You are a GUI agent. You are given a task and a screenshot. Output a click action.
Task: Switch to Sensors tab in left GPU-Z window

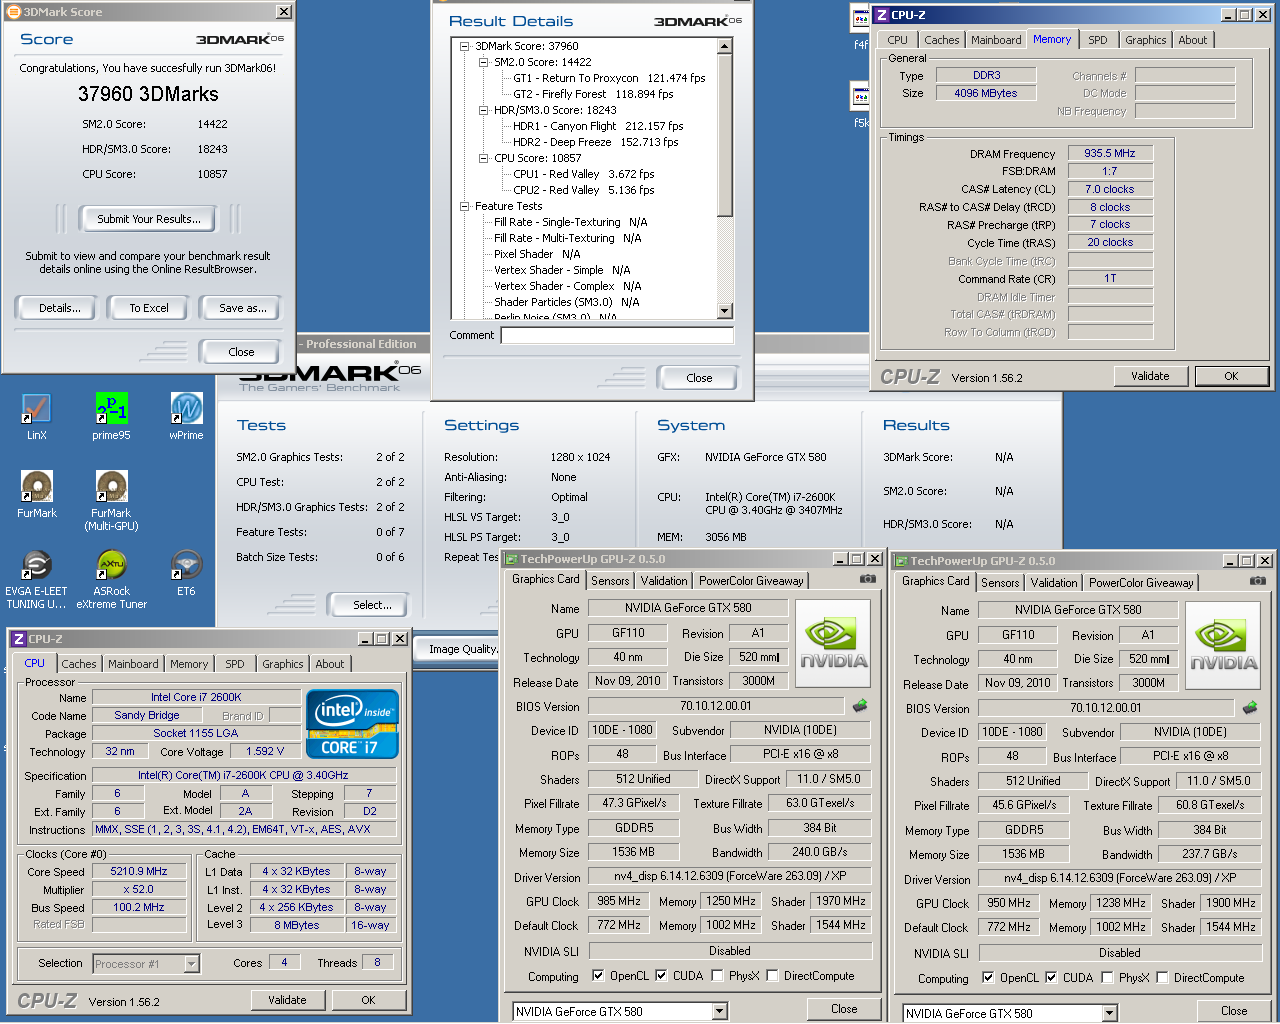(610, 581)
